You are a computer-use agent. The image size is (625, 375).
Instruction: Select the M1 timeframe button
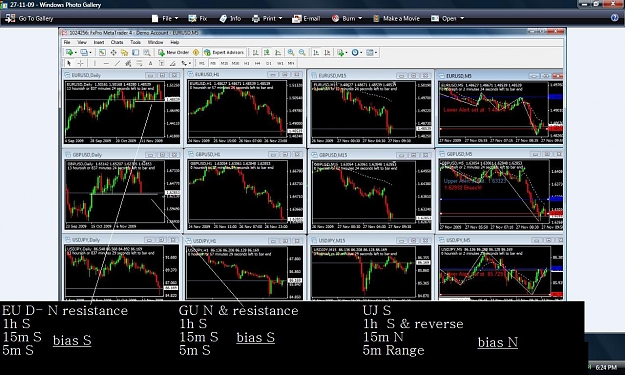coord(201,63)
